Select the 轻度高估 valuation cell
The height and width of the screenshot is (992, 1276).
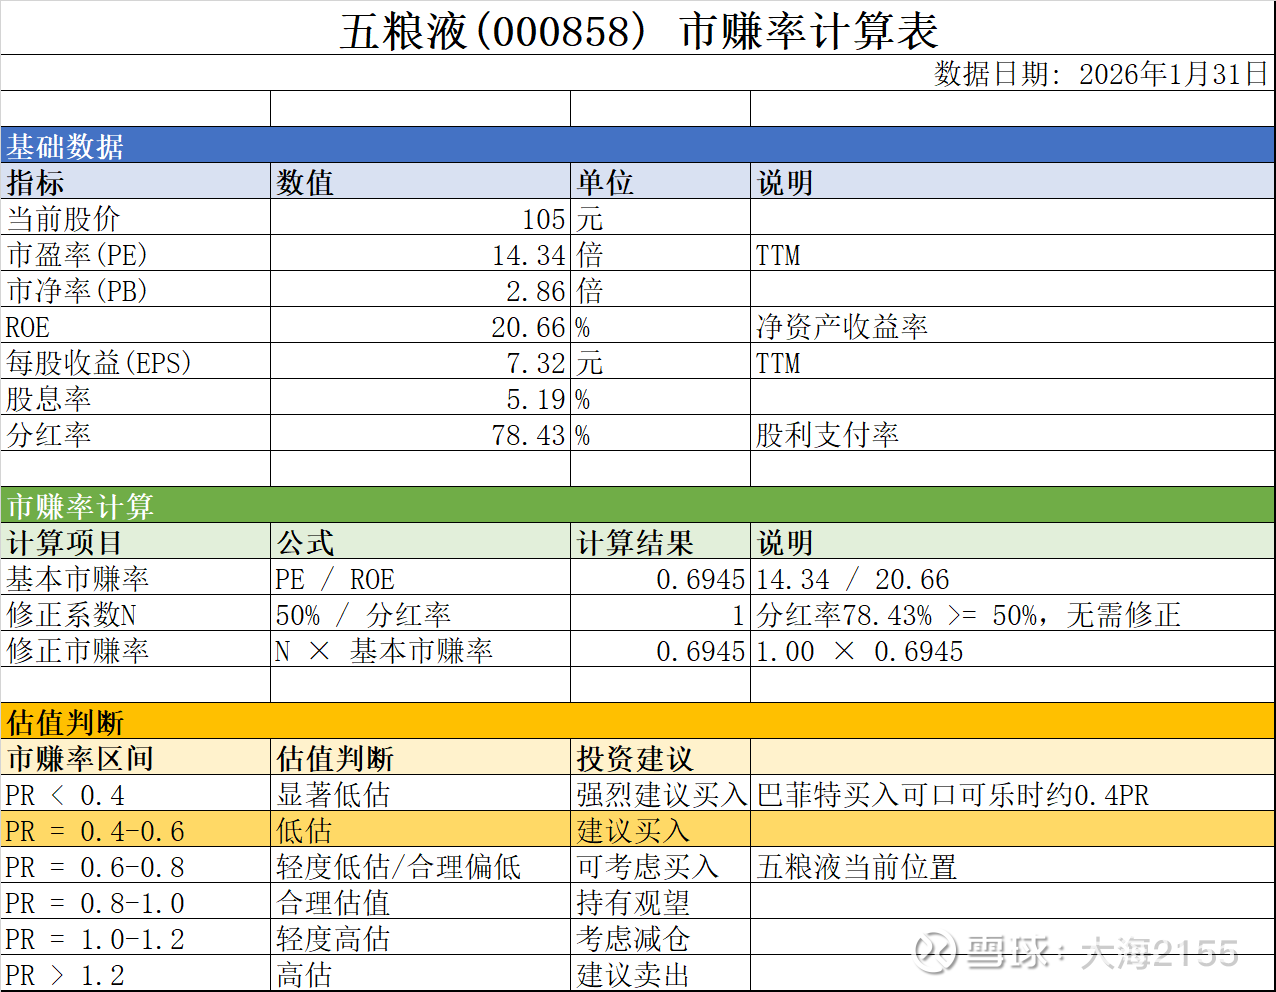[420, 937]
